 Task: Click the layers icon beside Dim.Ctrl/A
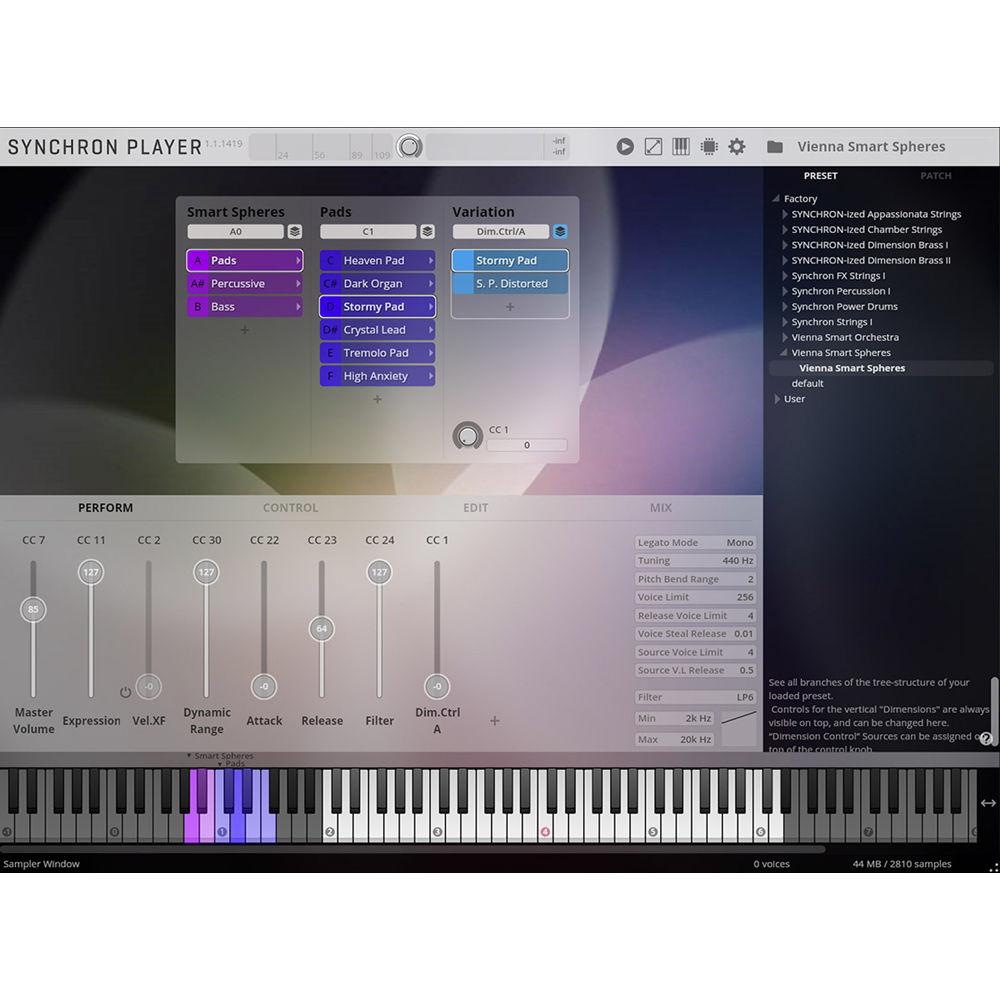[x=560, y=231]
